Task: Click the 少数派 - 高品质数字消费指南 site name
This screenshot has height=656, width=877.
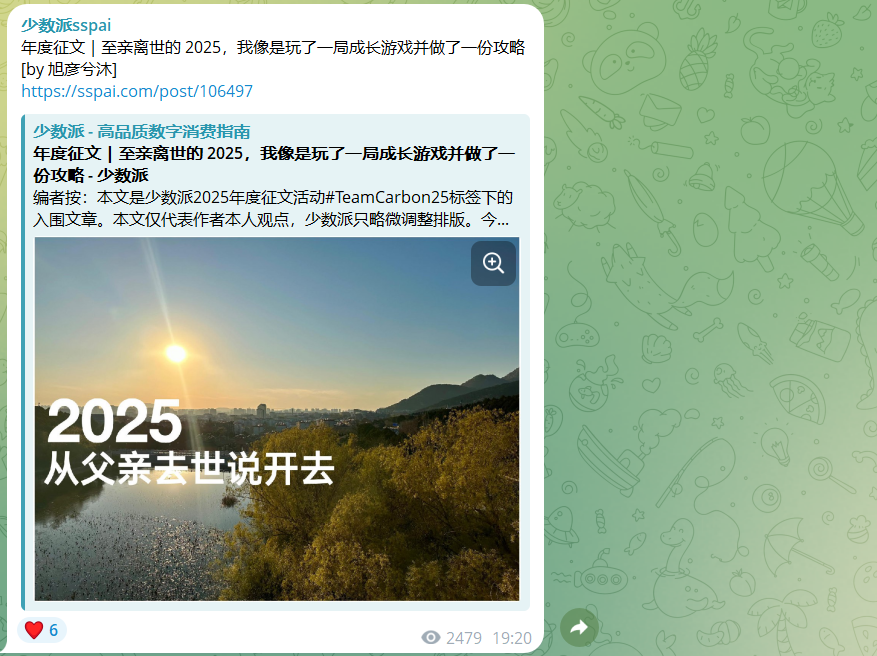Action: (x=142, y=131)
